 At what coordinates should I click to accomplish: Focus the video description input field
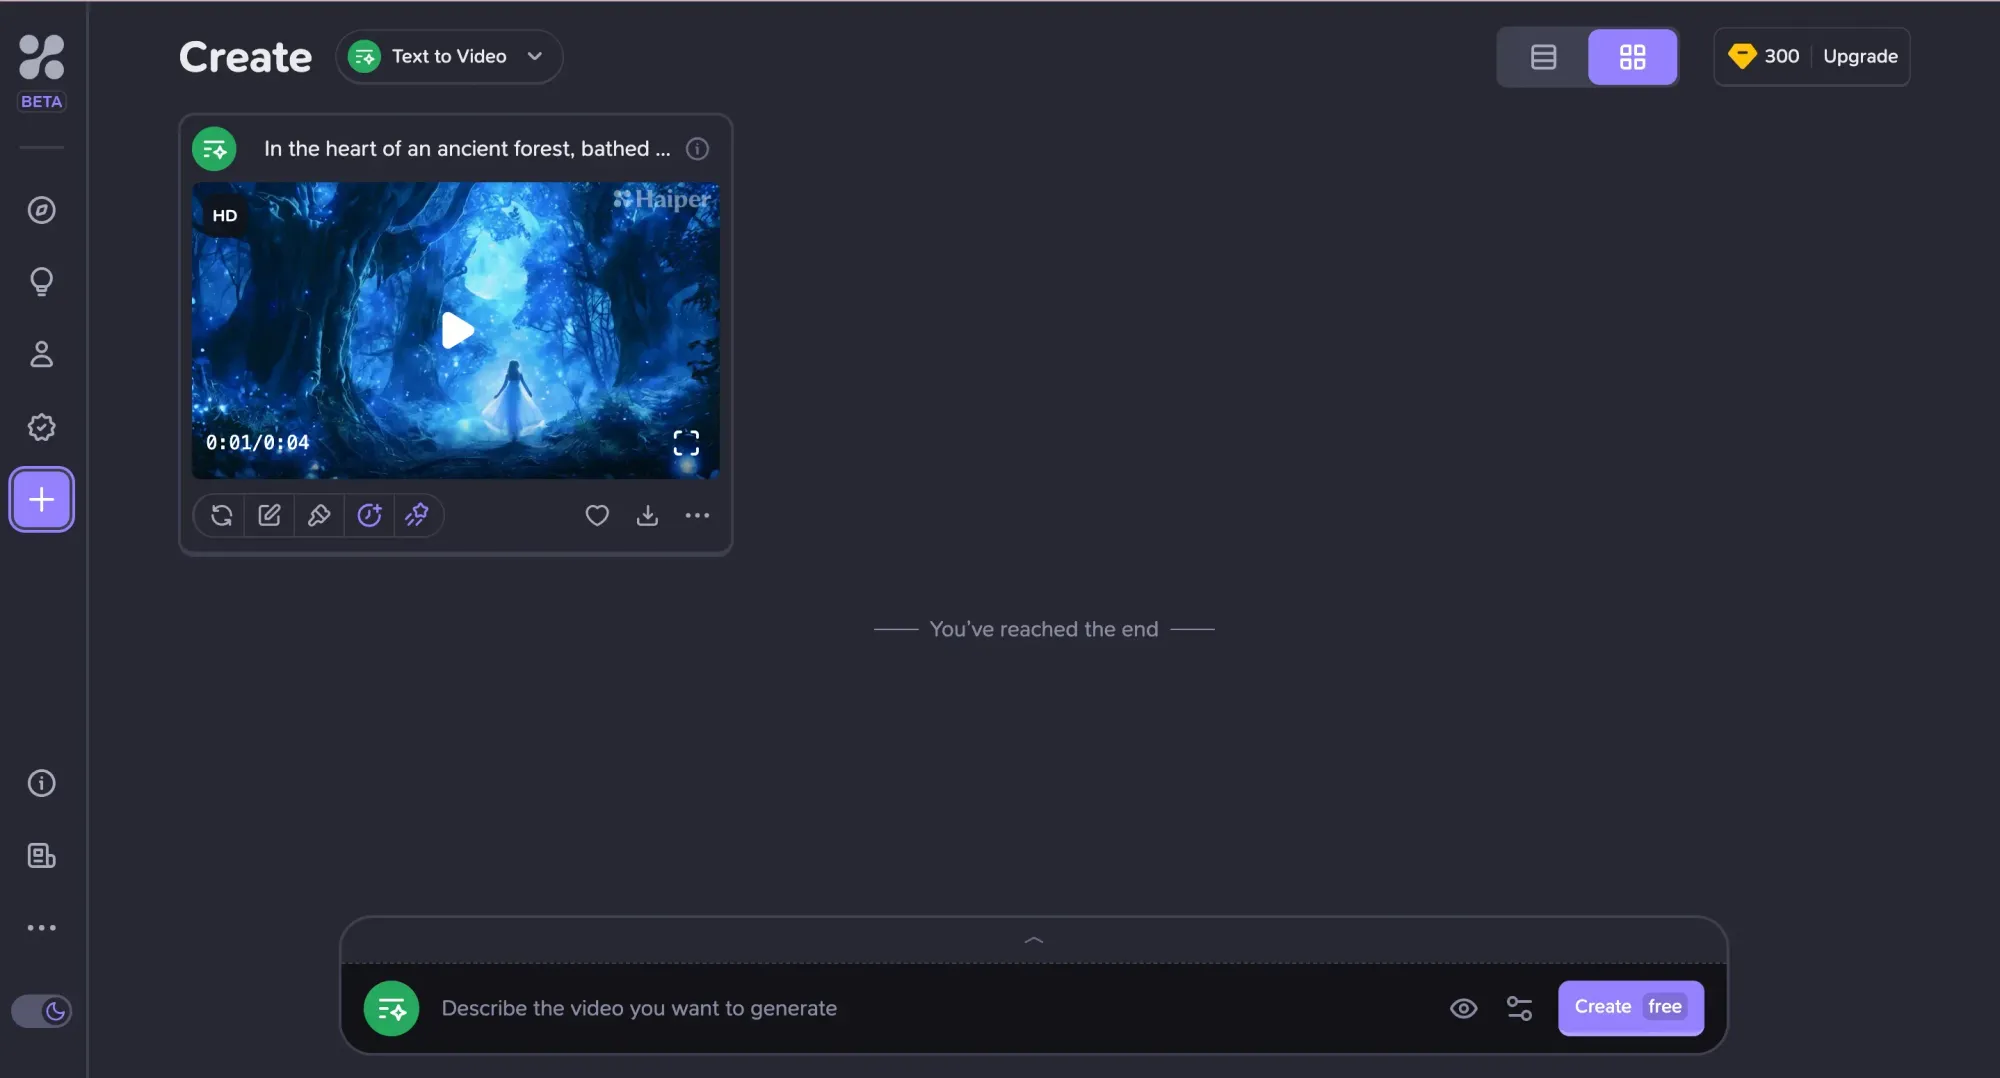(x=930, y=1008)
